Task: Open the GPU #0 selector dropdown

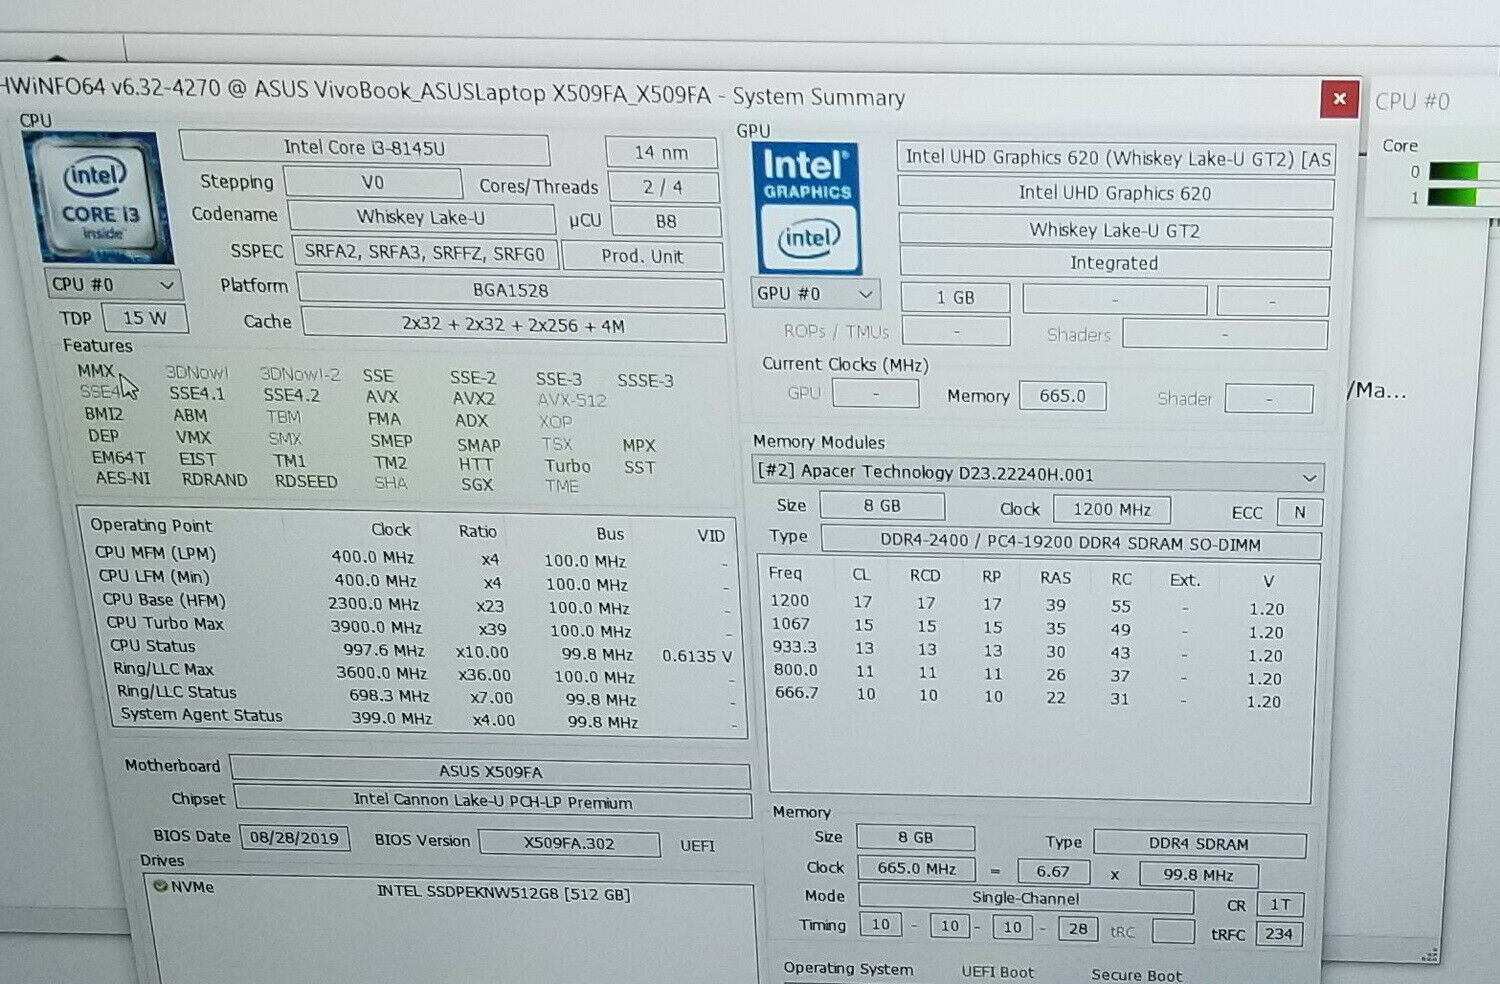Action: pos(815,294)
